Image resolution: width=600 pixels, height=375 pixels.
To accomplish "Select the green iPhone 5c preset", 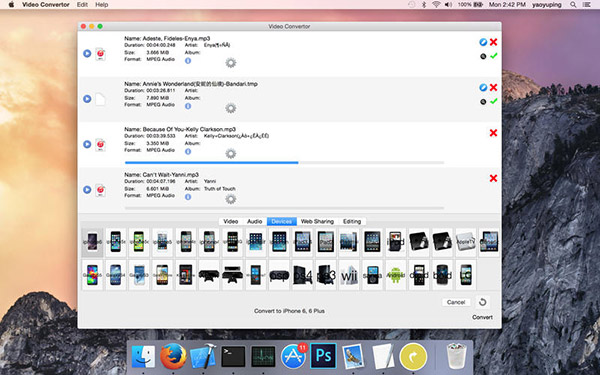I will pos(139,242).
